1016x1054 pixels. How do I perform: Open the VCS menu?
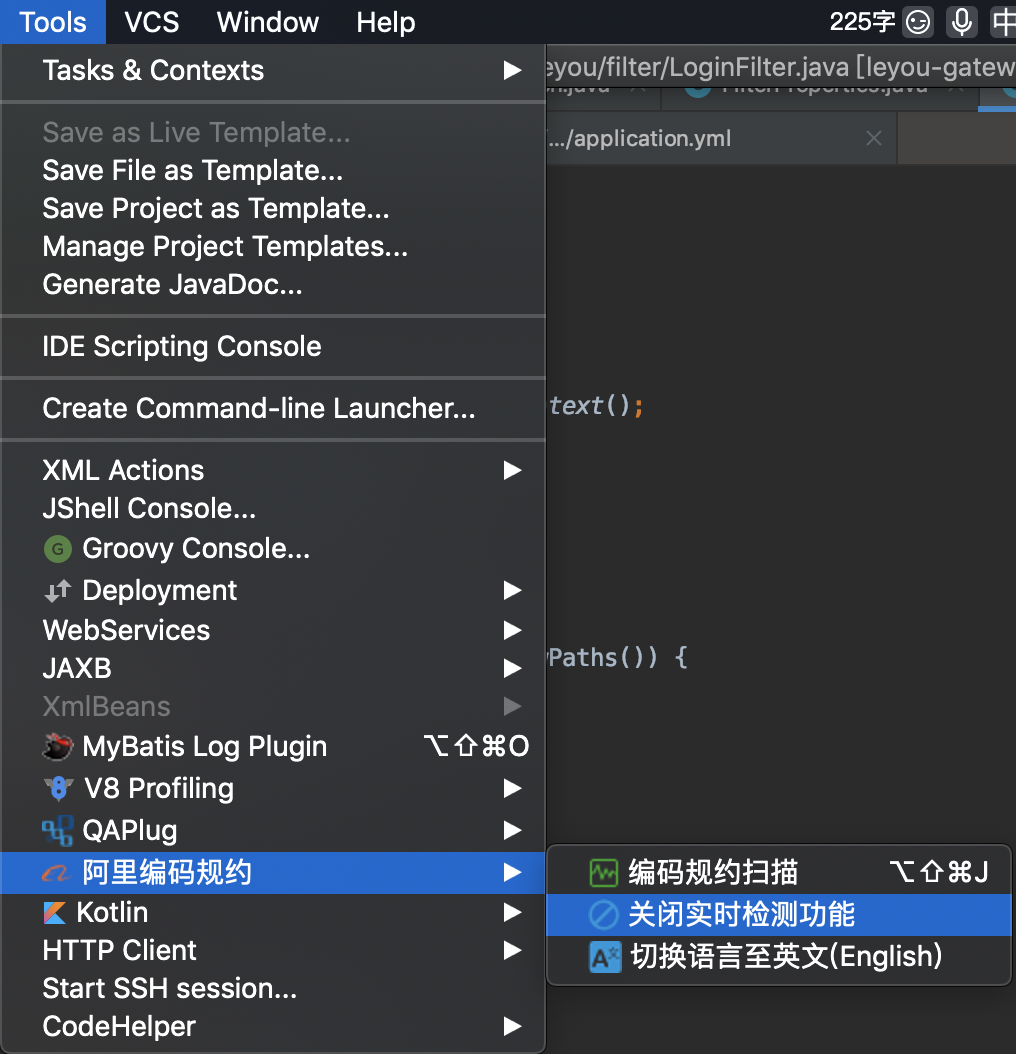tap(152, 22)
